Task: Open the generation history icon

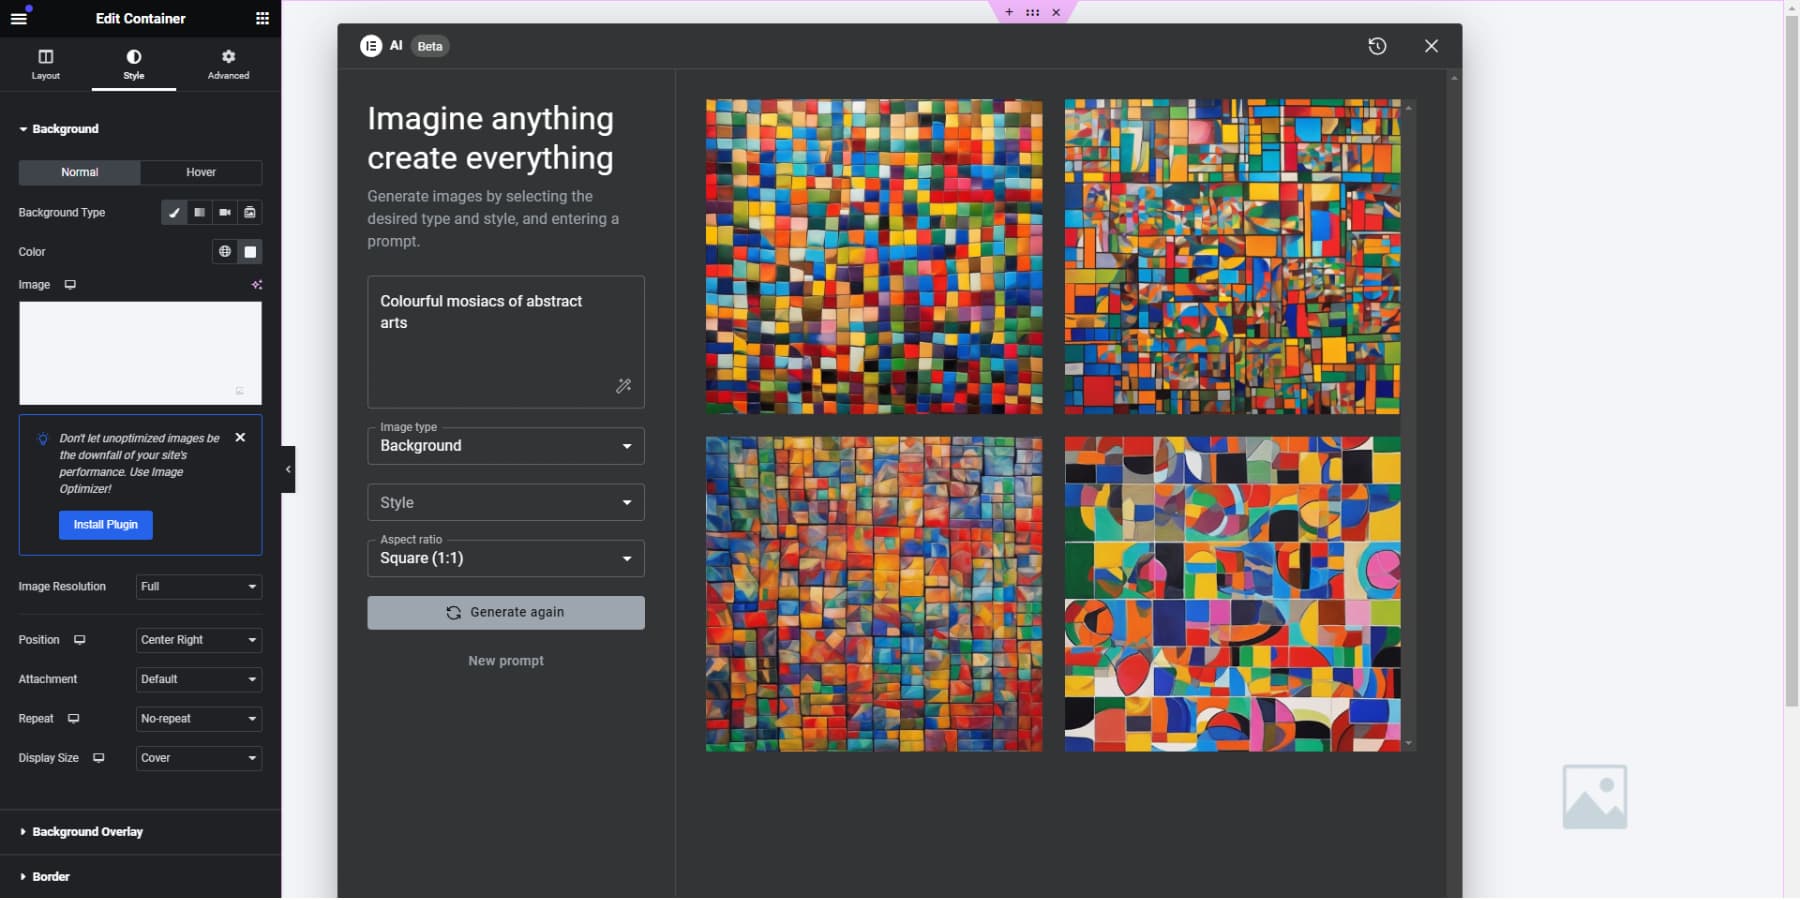Action: [x=1377, y=46]
